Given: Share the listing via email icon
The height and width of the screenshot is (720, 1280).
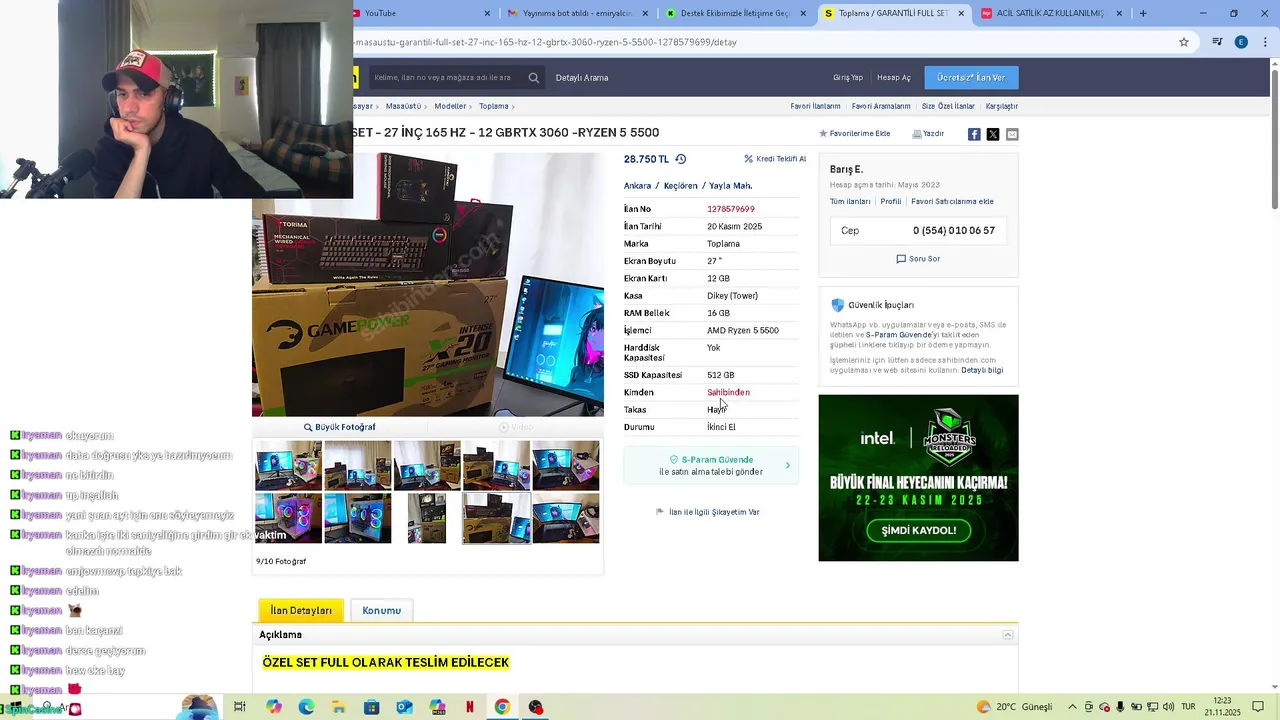Looking at the screenshot, I should coord(1012,134).
